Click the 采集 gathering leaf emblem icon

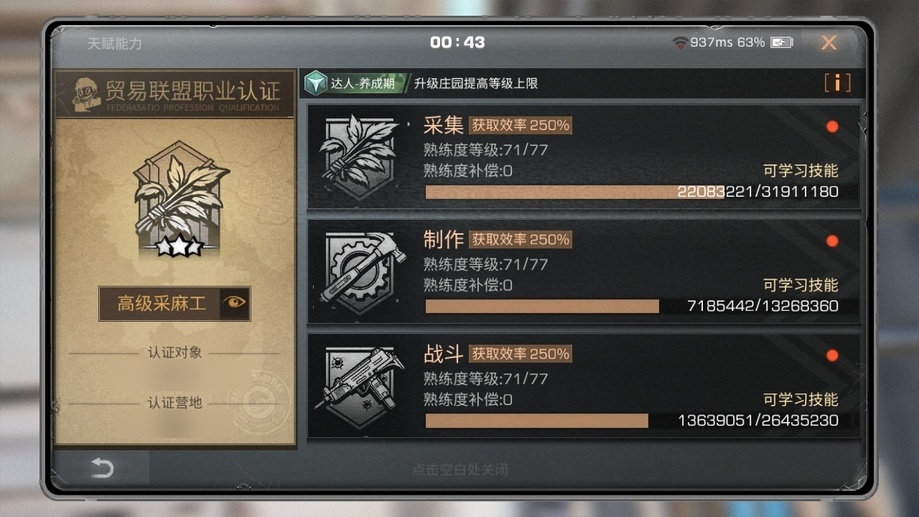359,157
